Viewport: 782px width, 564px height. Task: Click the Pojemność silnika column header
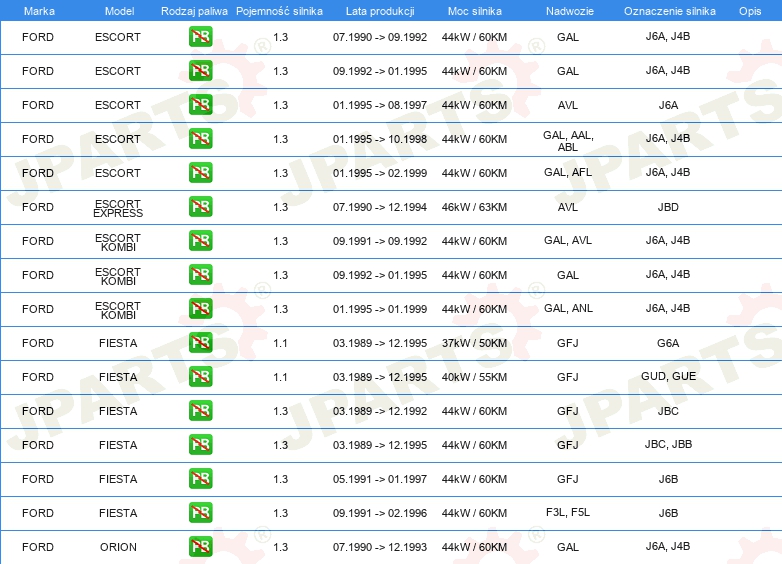point(279,11)
